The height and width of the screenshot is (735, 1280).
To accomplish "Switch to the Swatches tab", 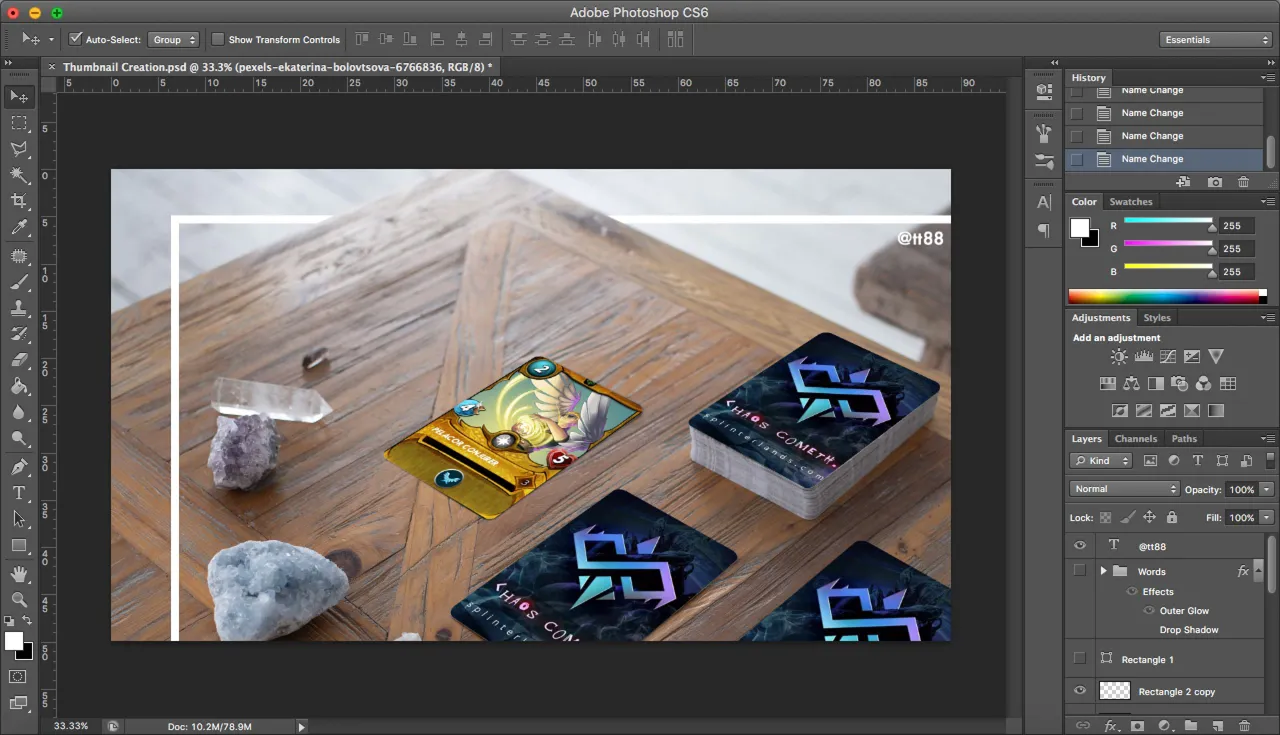I will click(x=1130, y=201).
